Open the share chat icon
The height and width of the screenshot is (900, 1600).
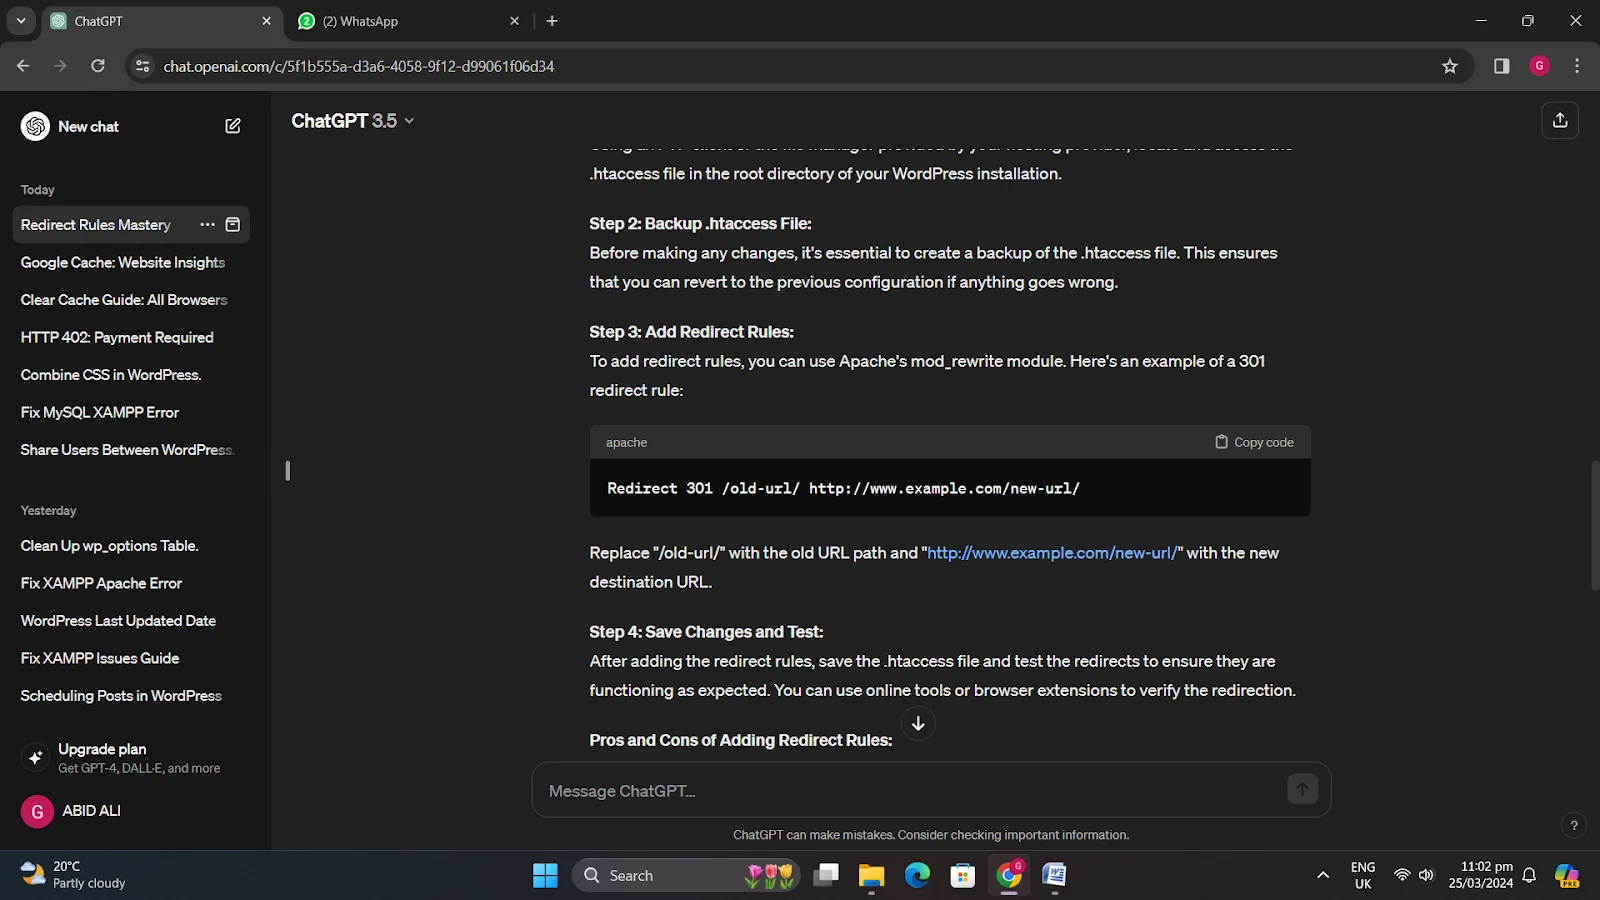(1560, 121)
